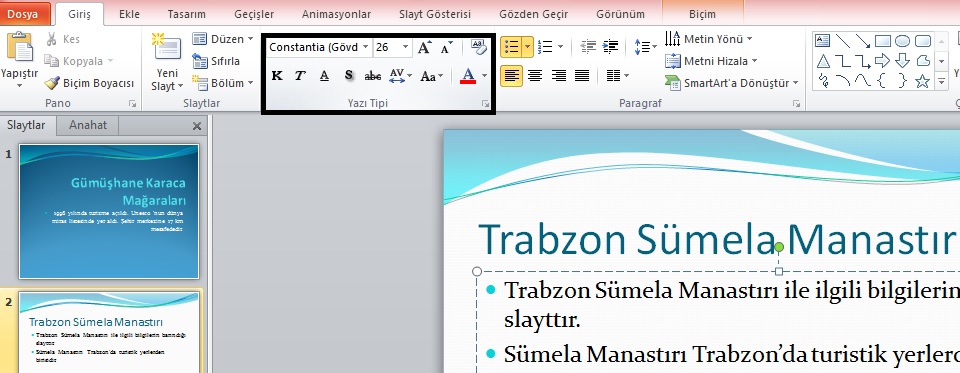
Task: Toggle italic T formatting
Action: point(300,75)
